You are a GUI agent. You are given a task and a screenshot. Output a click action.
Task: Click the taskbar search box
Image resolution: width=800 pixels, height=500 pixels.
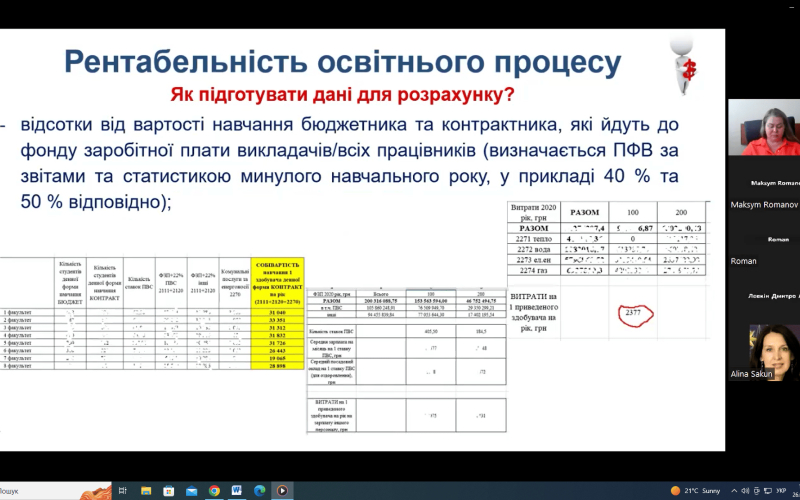pos(55,491)
